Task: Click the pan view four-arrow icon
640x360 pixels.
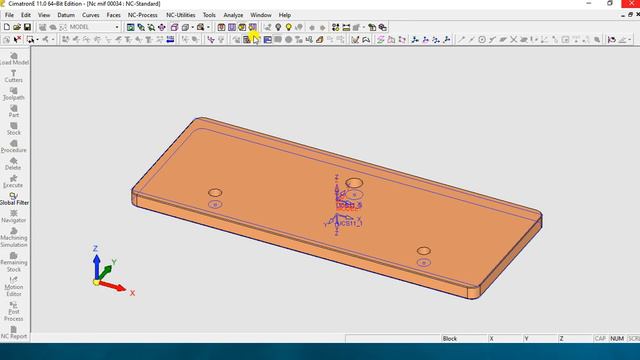Action: point(162,27)
